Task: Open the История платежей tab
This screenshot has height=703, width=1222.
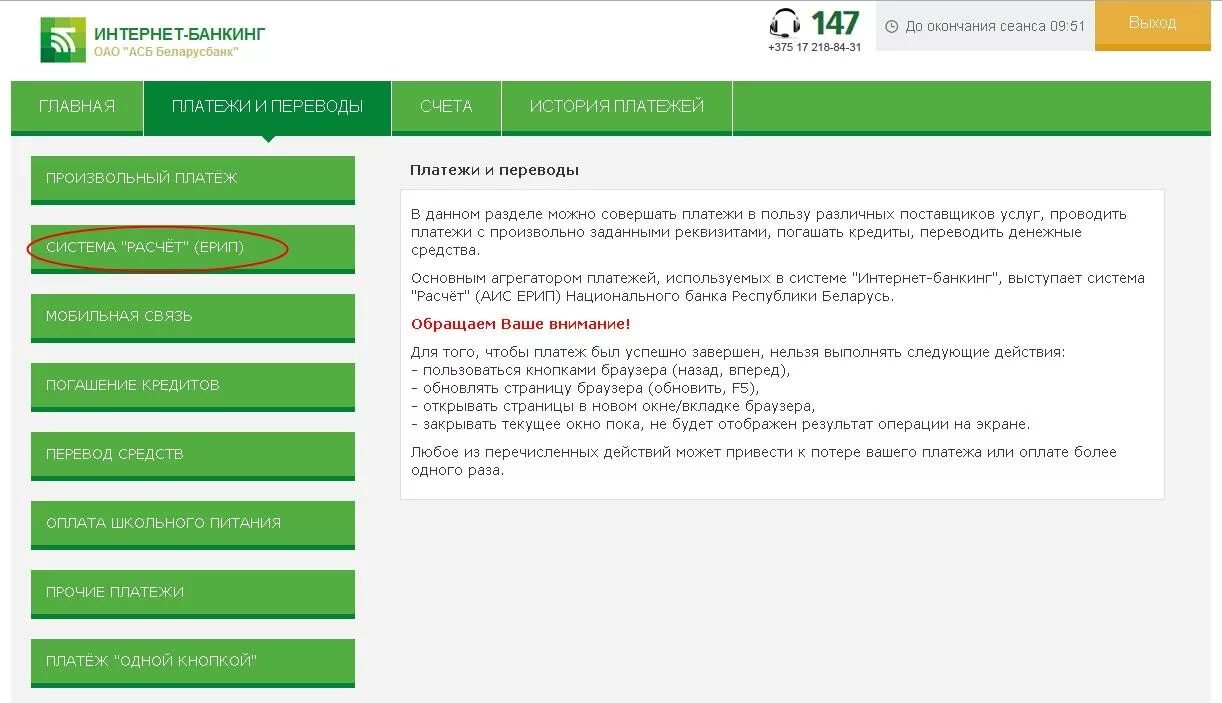Action: 616,105
